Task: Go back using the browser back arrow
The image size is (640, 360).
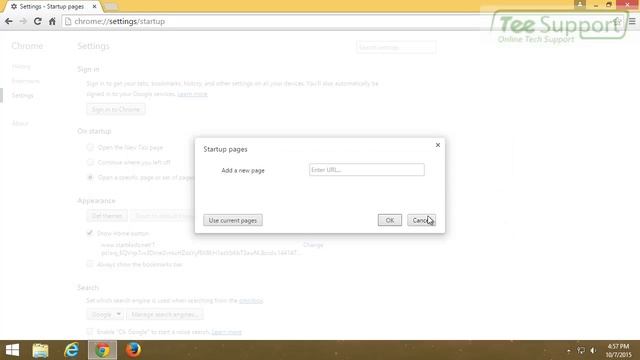Action: tap(9, 21)
